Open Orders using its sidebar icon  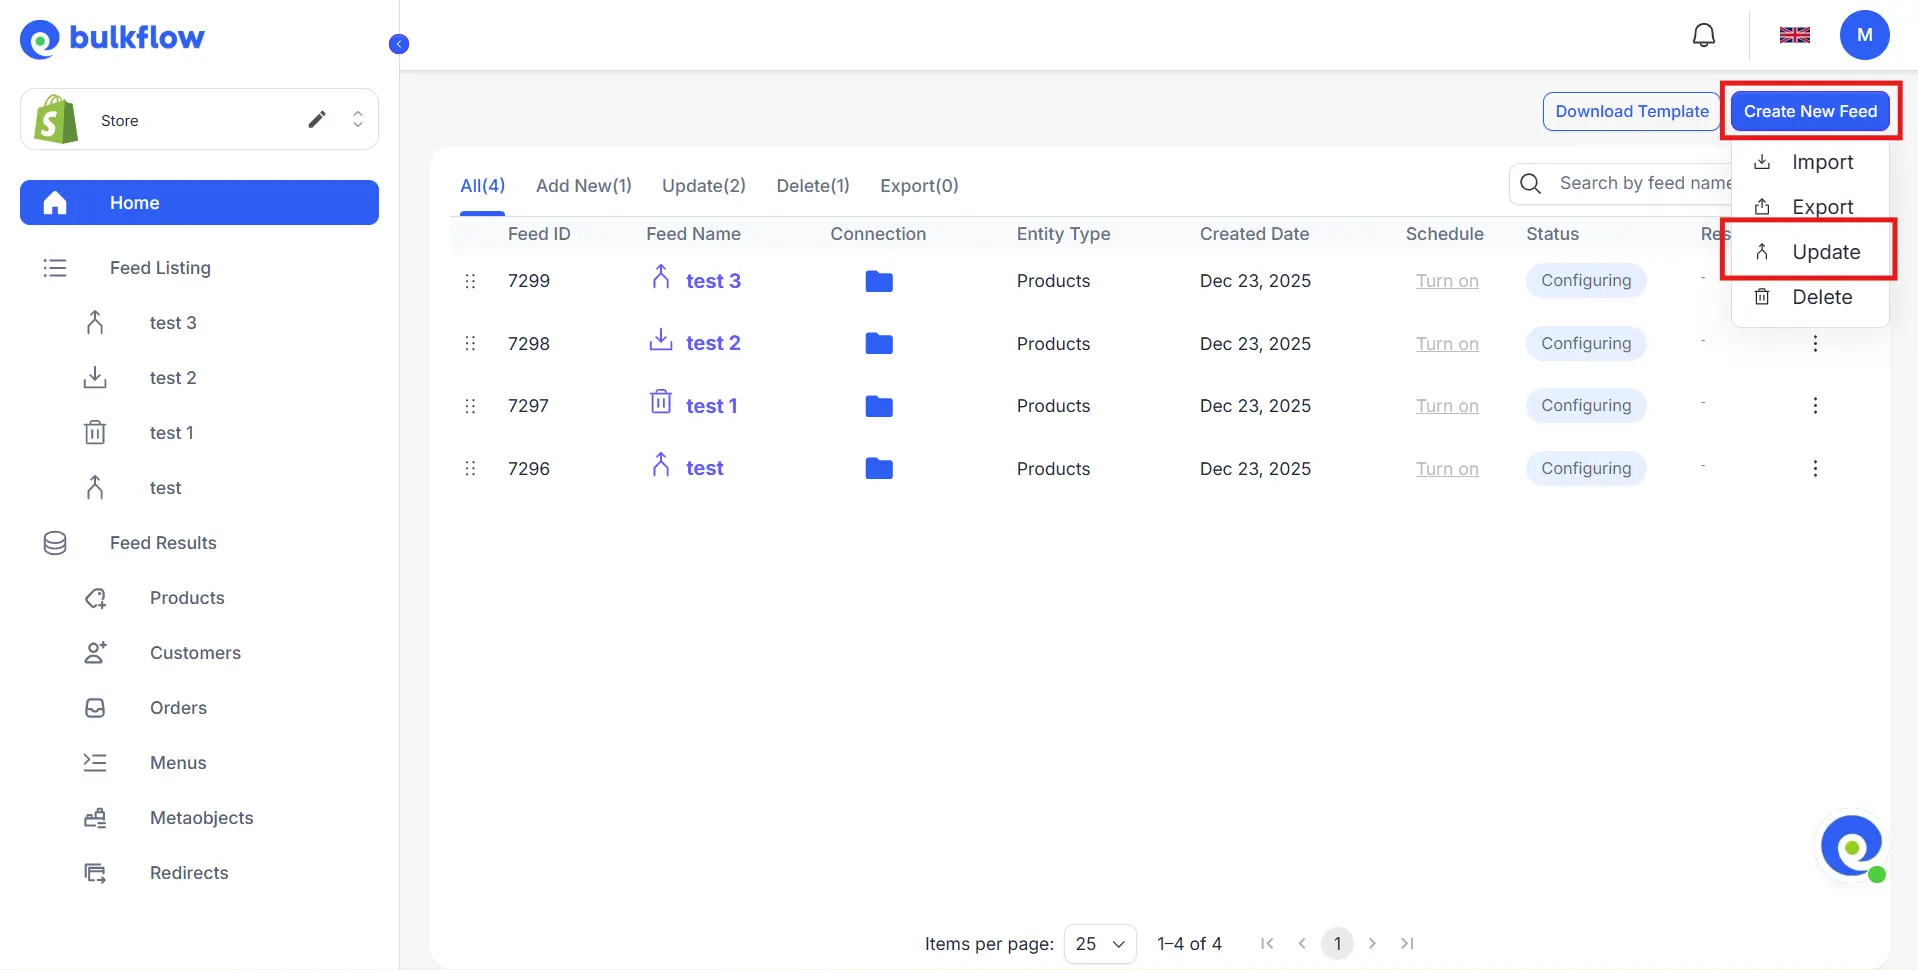94,707
